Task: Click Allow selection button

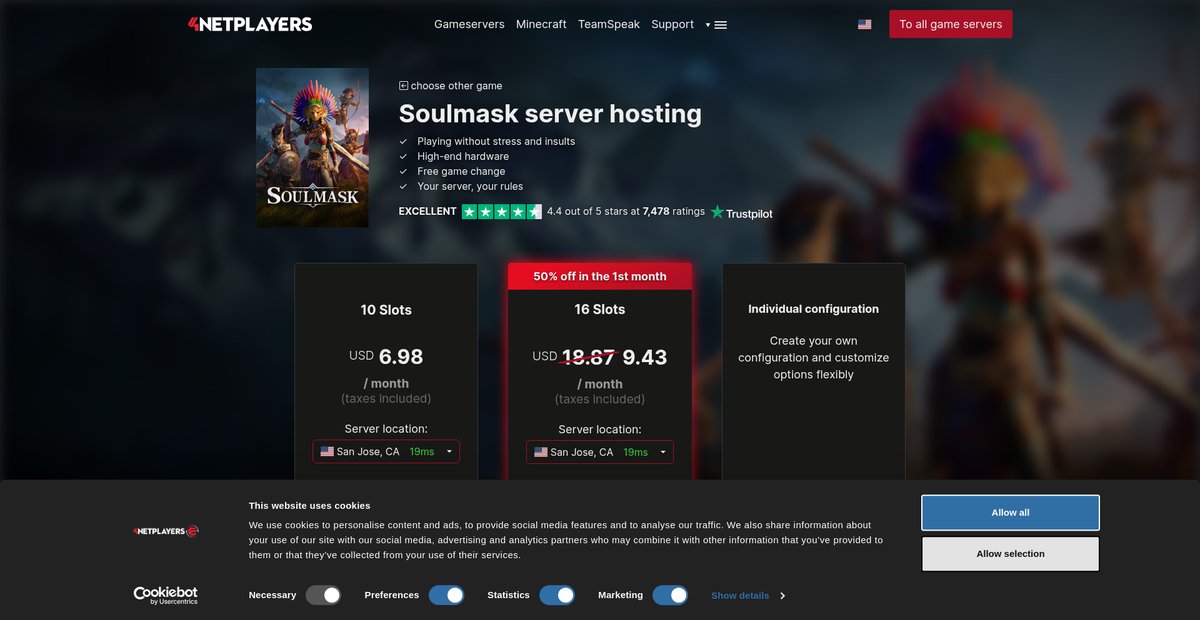Action: pos(1010,554)
